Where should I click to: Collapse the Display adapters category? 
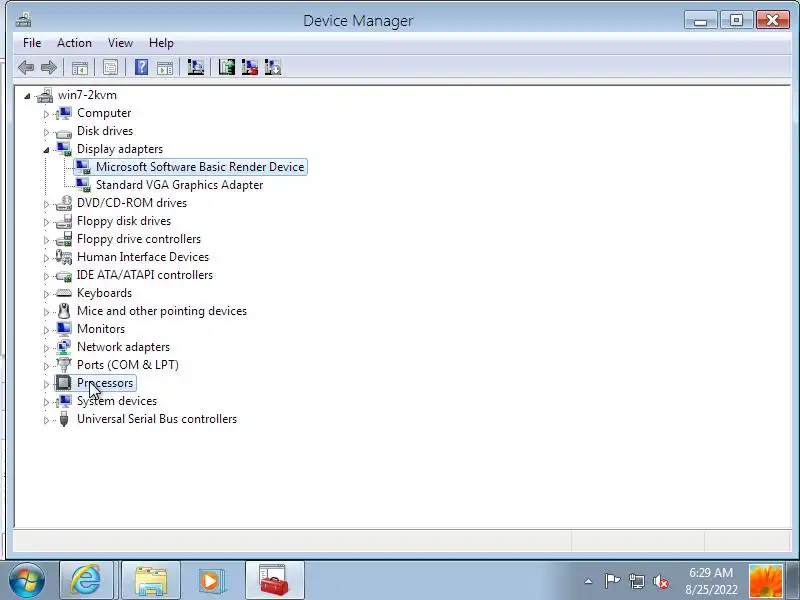[46, 149]
